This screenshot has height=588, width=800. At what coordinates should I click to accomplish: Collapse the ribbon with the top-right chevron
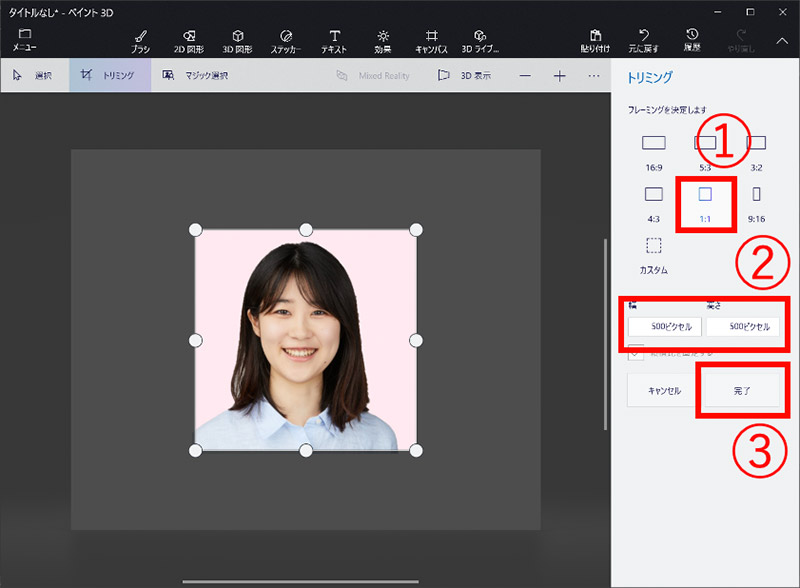782,40
